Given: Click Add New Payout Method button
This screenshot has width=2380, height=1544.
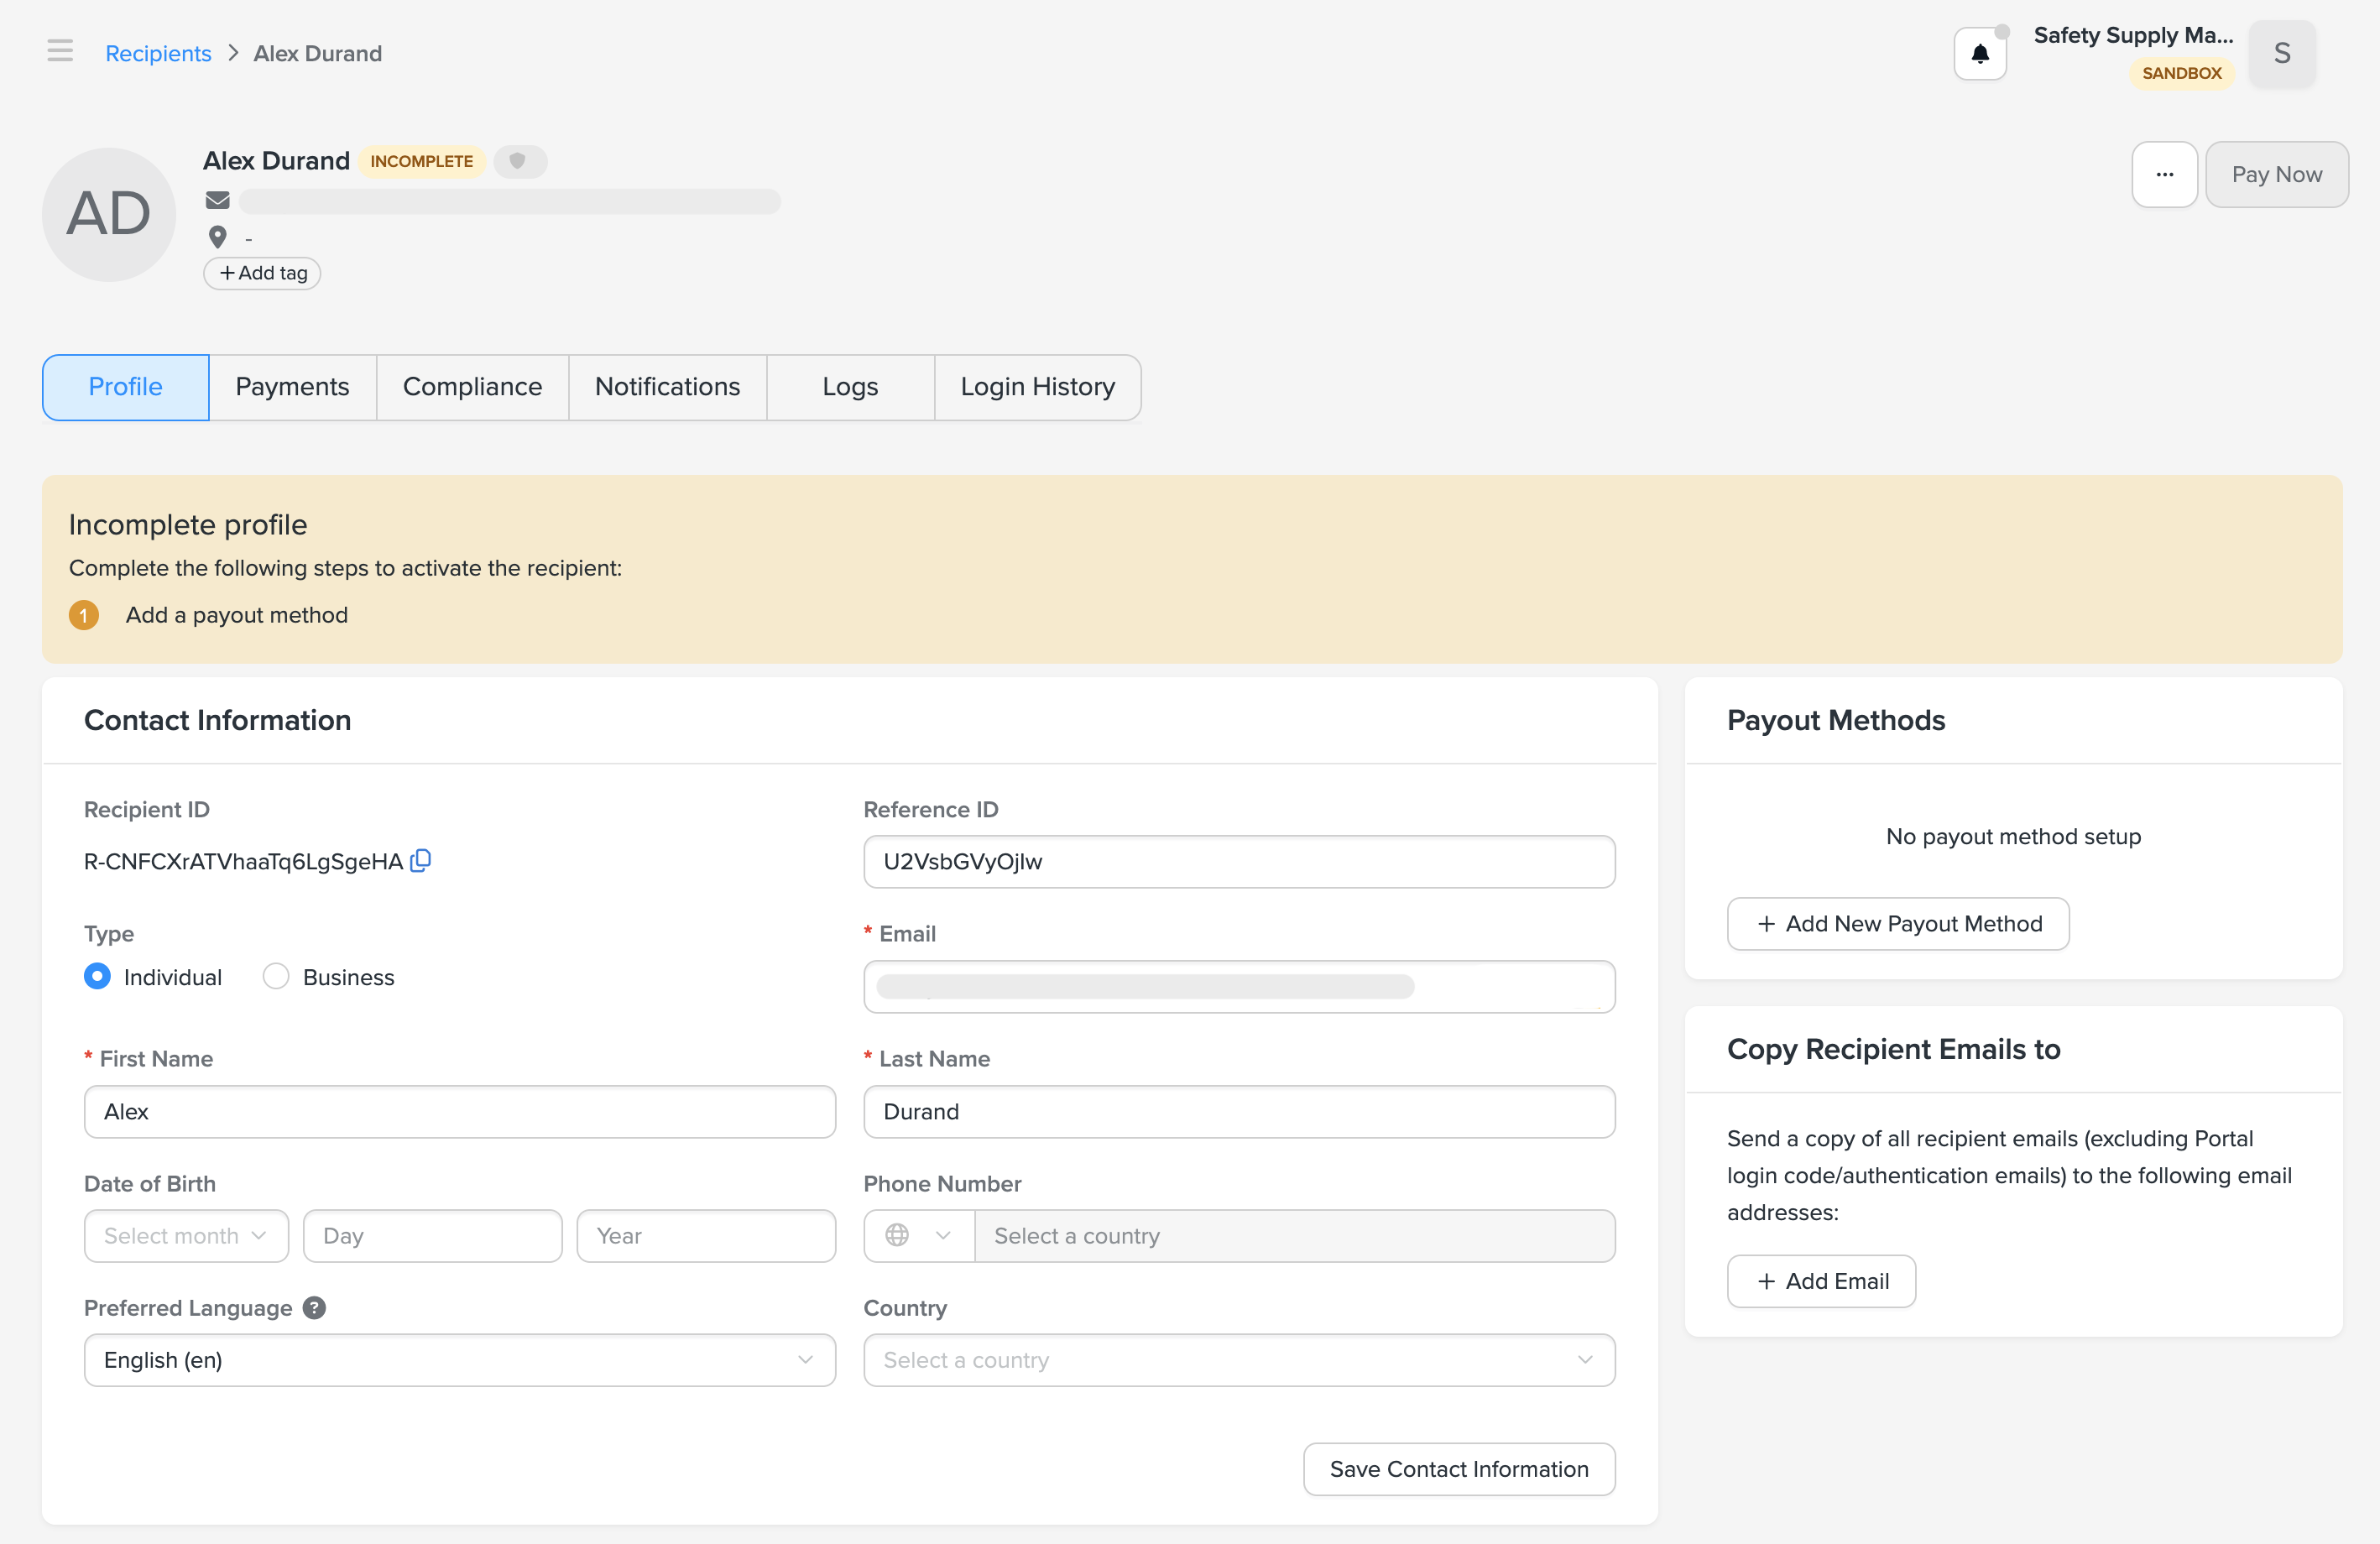Looking at the screenshot, I should [x=1897, y=924].
